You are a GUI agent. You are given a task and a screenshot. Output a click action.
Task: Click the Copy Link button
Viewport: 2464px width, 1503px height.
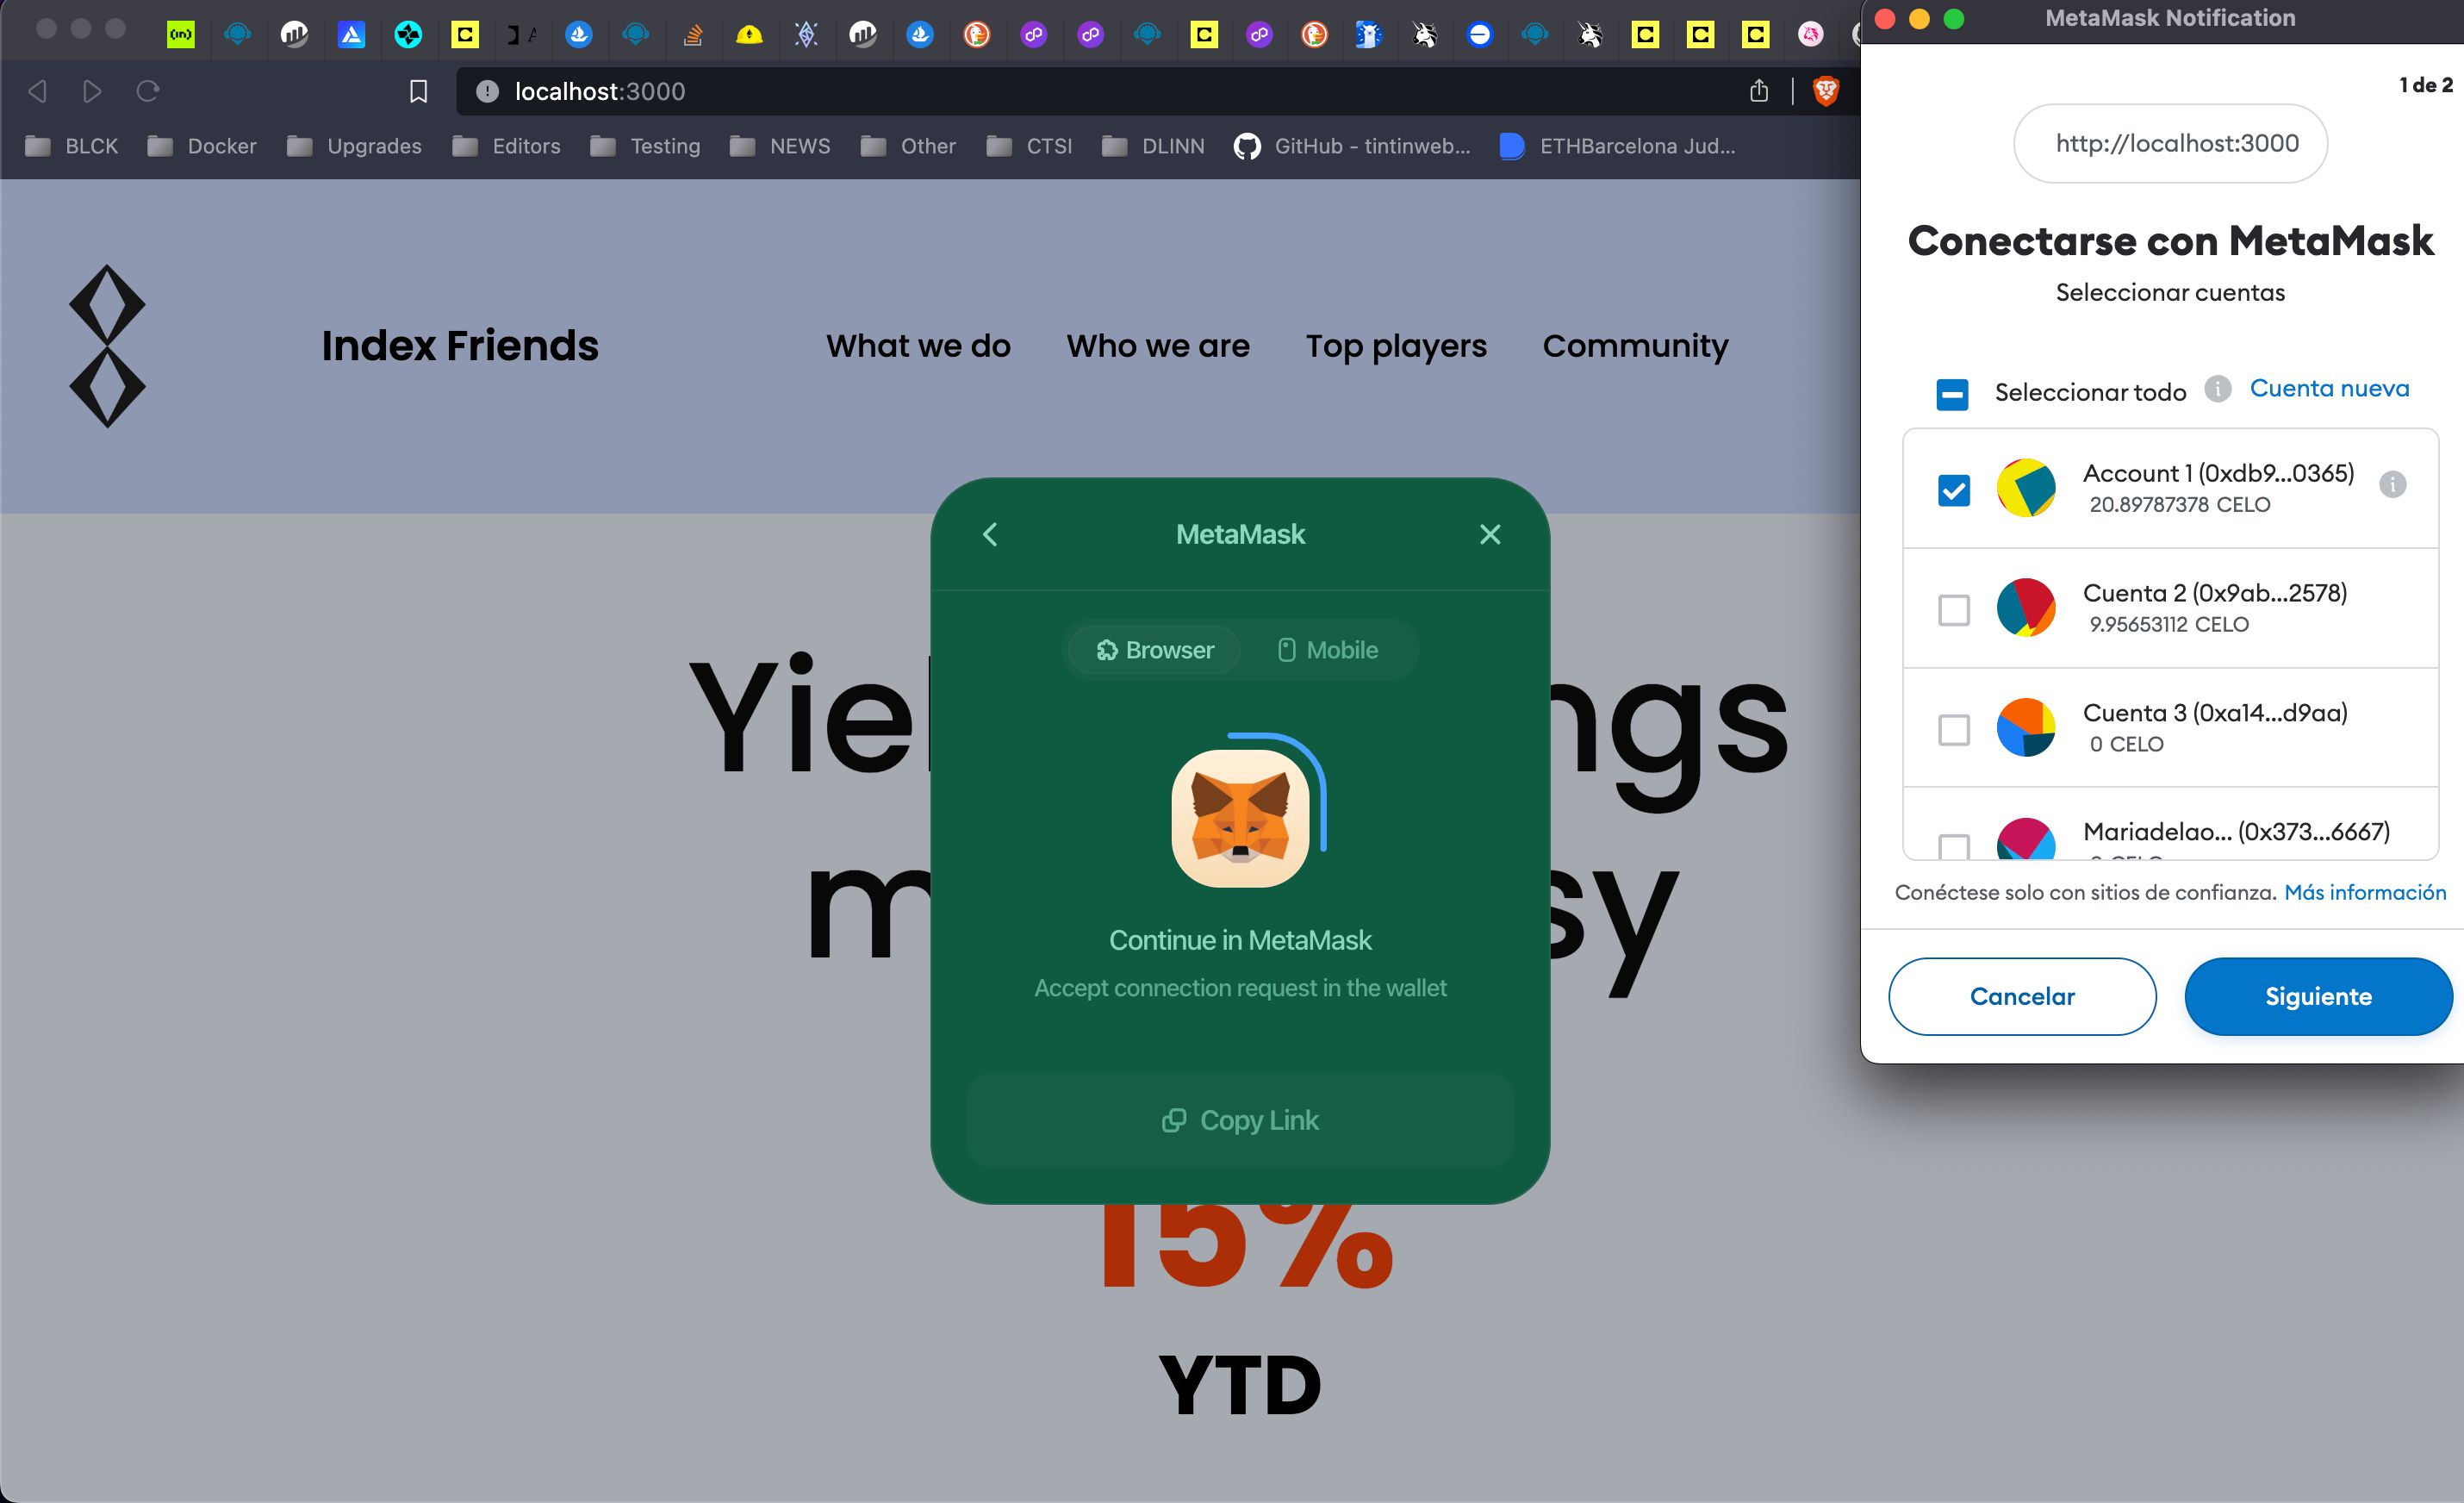[x=1240, y=1120]
